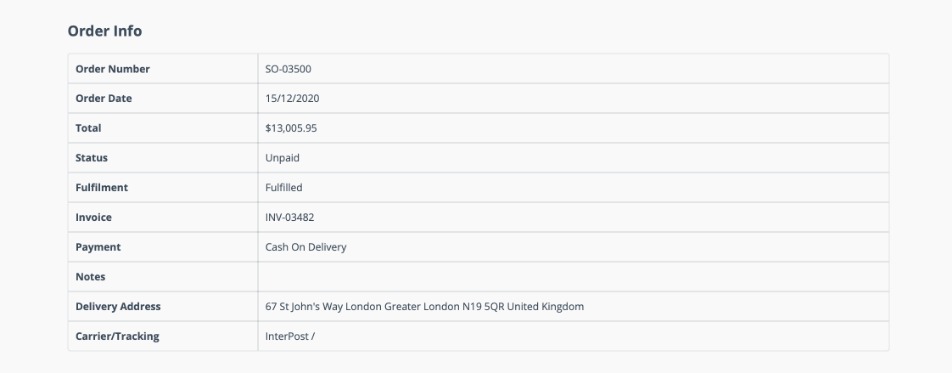Click the Status label

[x=91, y=158]
